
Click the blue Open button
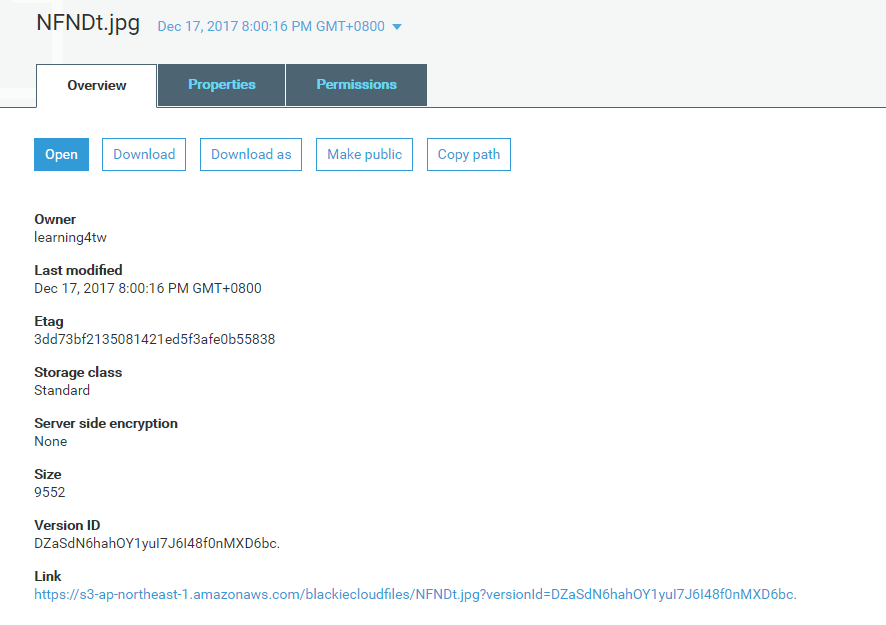click(x=61, y=155)
